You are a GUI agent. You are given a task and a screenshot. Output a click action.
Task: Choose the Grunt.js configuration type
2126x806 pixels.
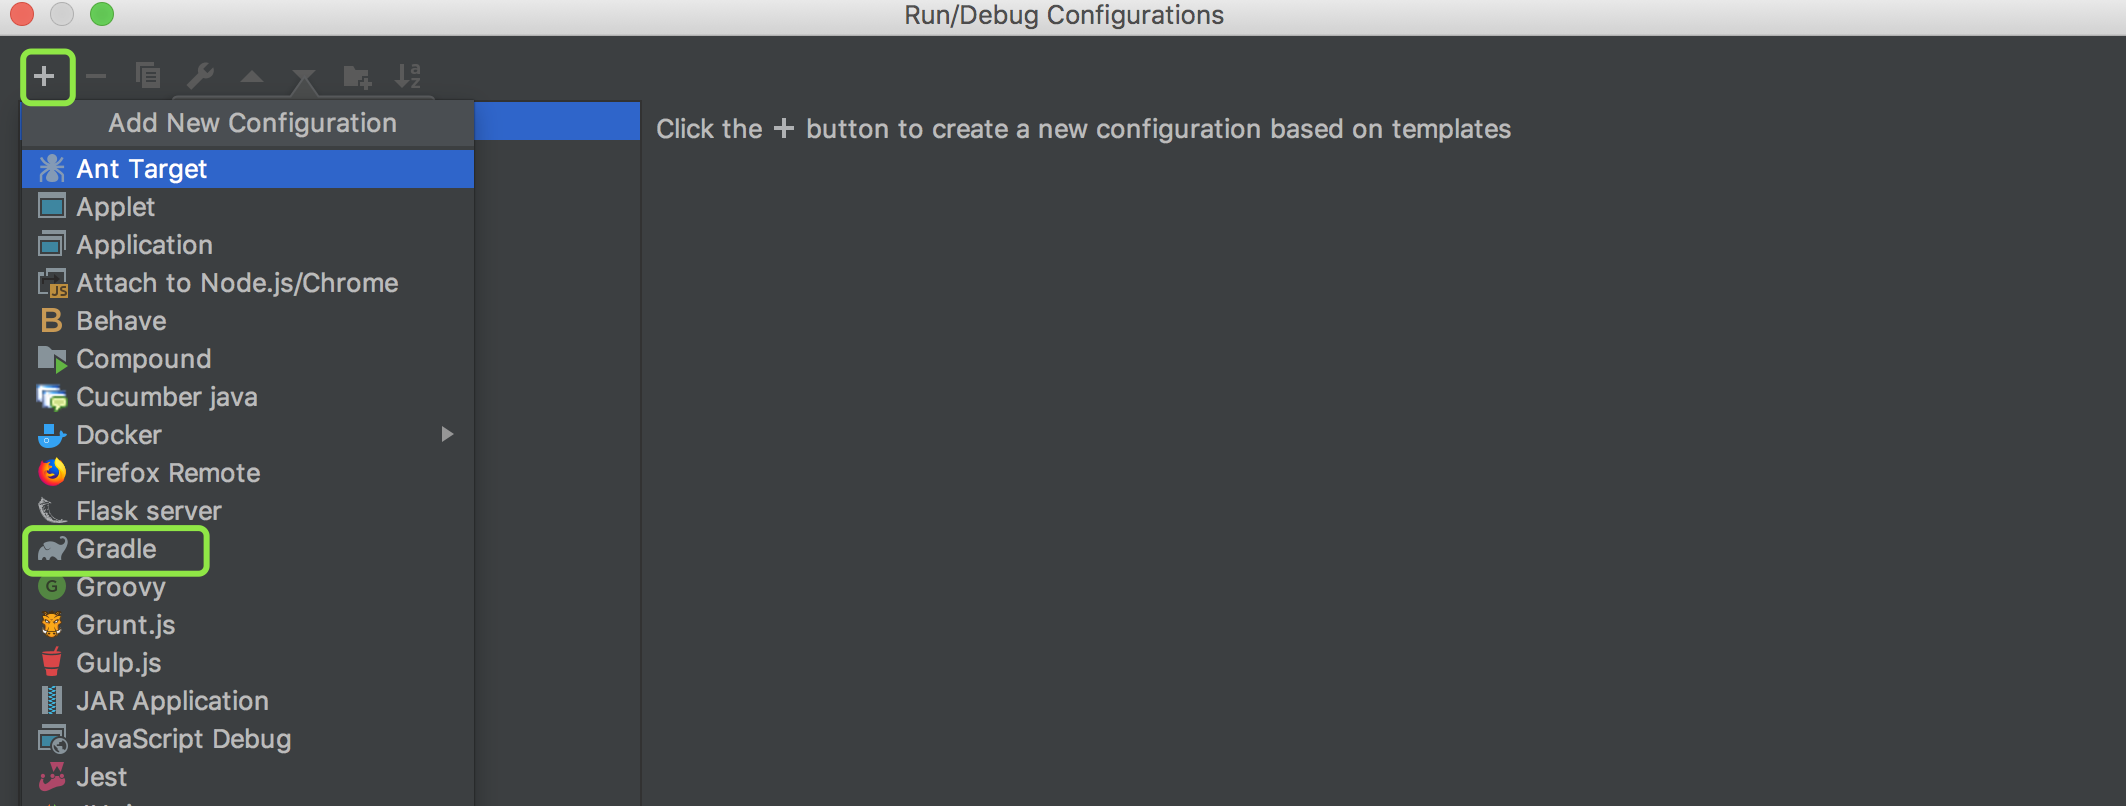pyautogui.click(x=126, y=625)
